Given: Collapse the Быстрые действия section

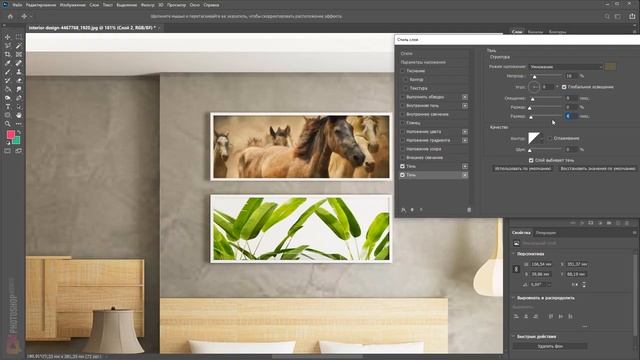Looking at the screenshot, I should coord(513,337).
